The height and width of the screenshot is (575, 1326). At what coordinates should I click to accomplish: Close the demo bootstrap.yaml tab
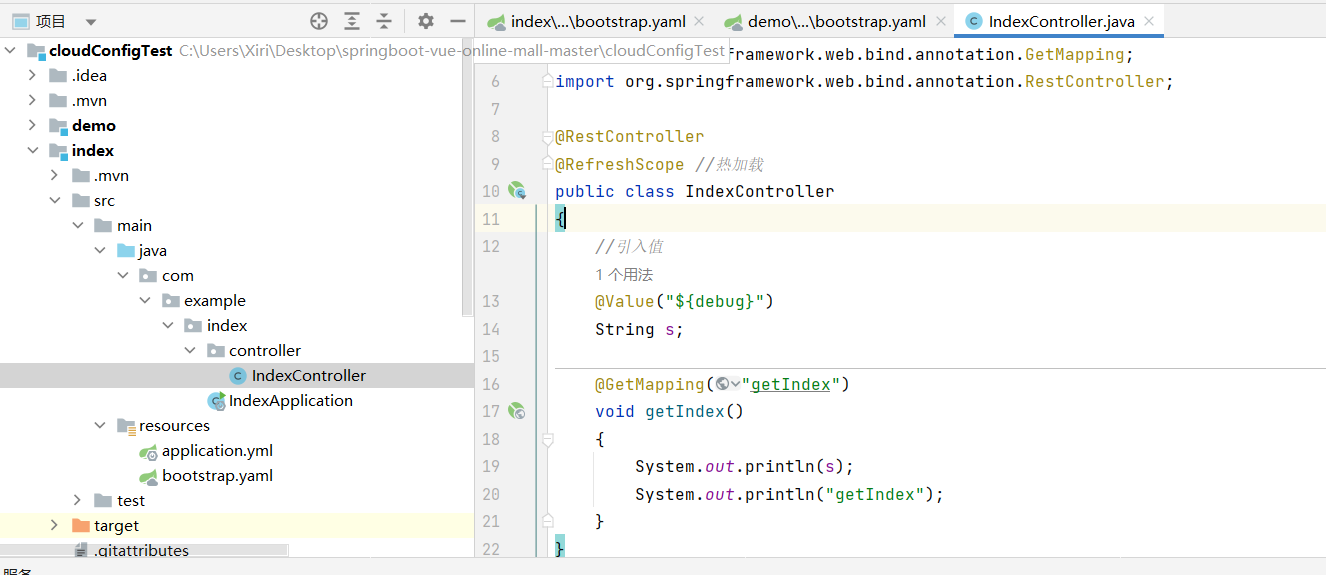(x=940, y=21)
